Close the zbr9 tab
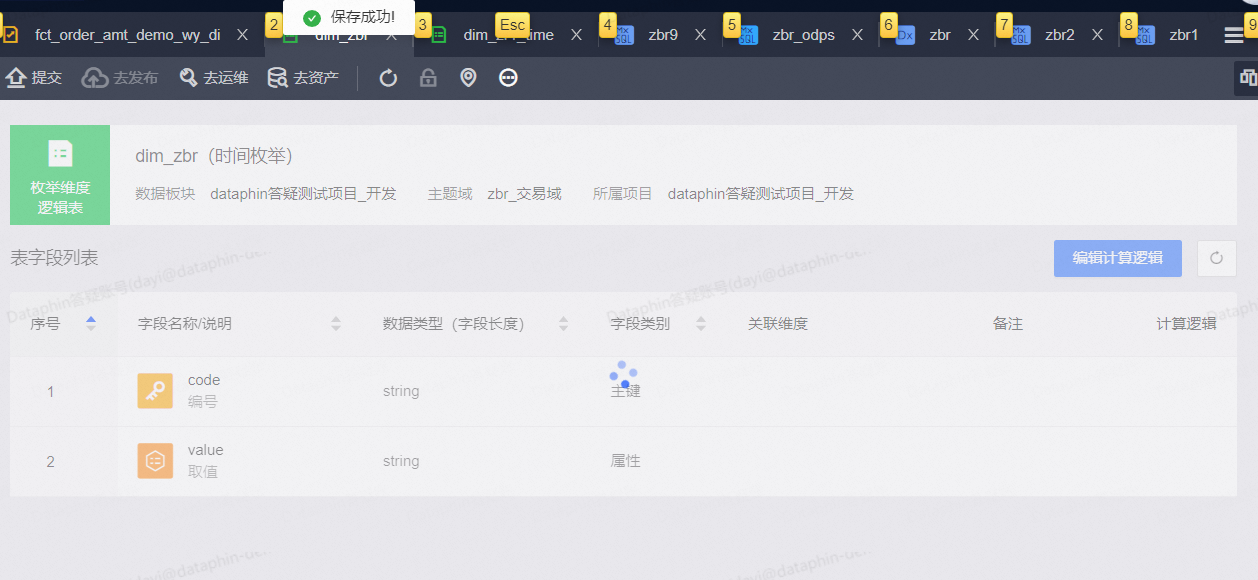 (700, 35)
